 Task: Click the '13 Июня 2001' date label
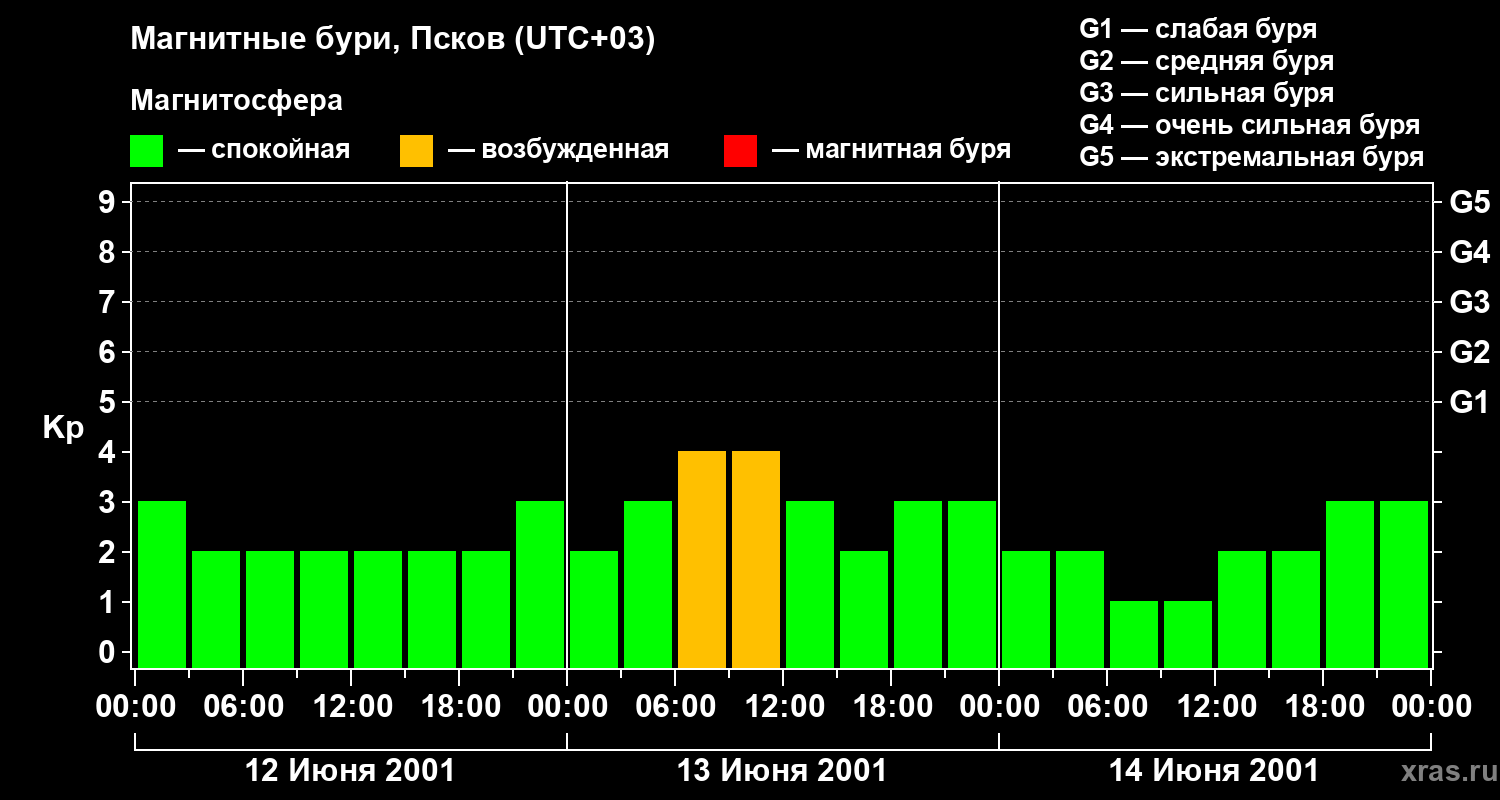782,771
